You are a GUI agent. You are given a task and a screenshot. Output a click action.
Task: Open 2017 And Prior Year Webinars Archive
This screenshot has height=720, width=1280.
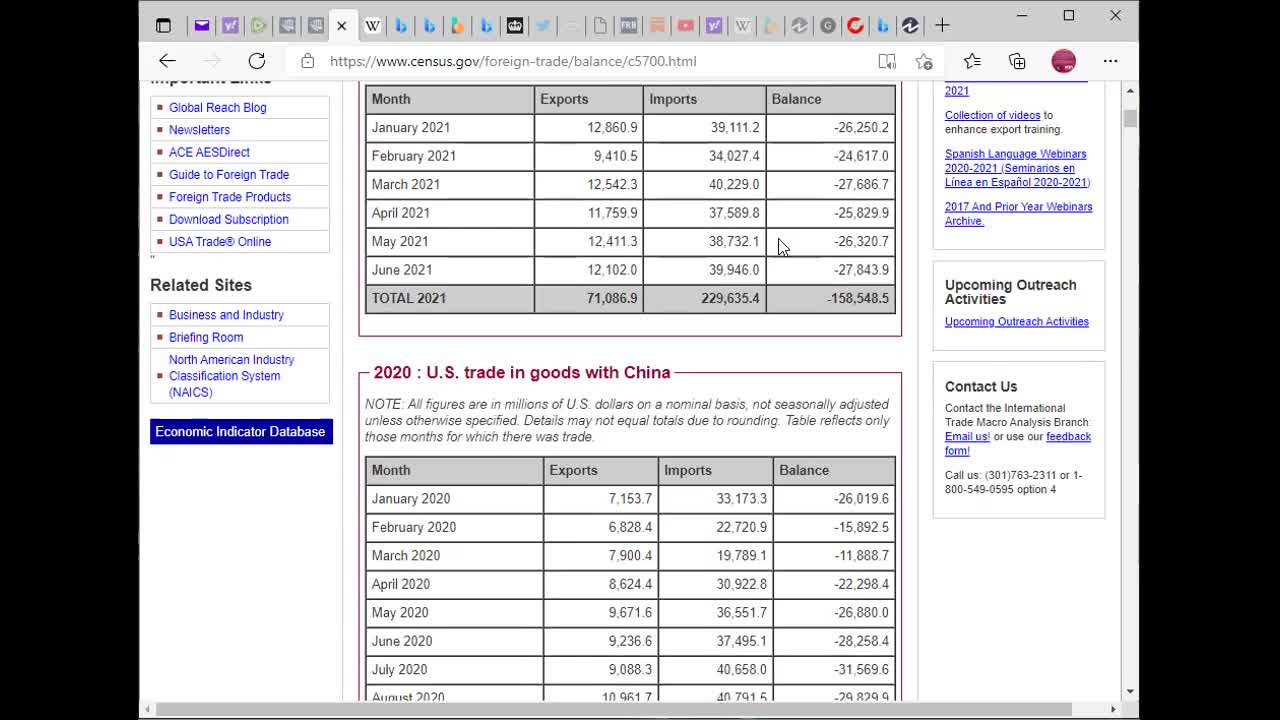pos(1018,214)
